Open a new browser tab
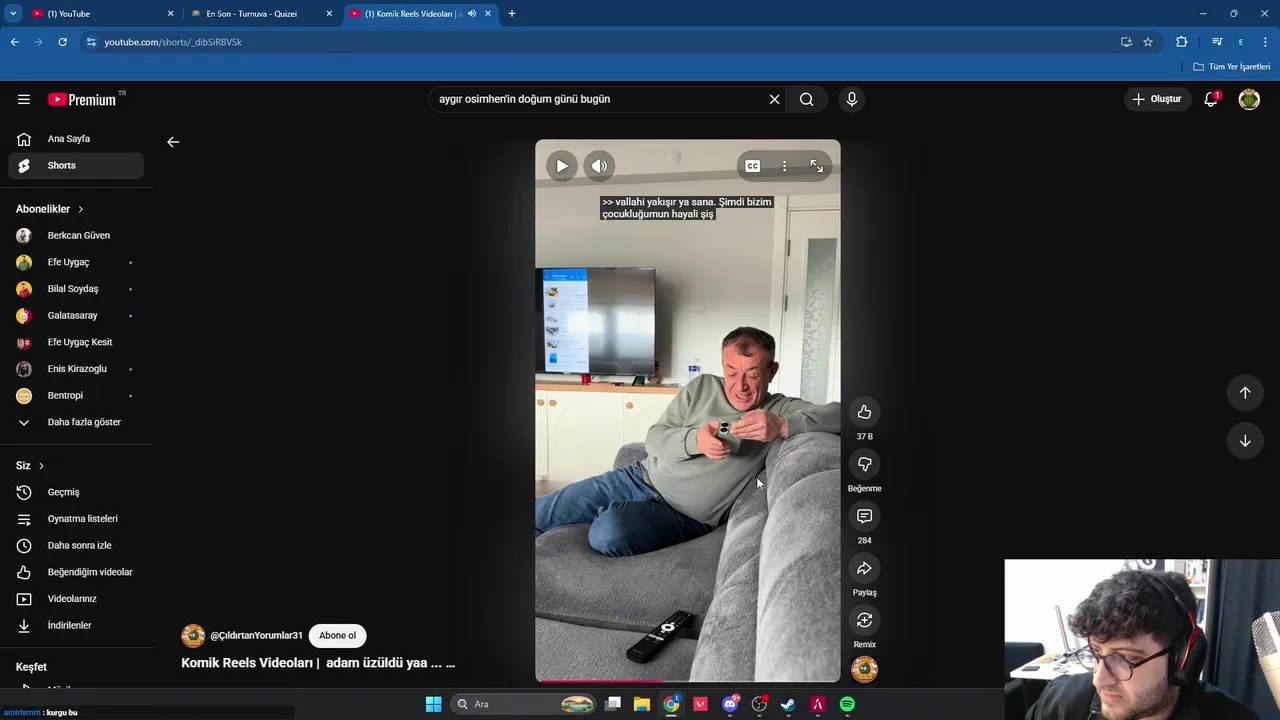The width and height of the screenshot is (1280, 720). coord(512,14)
